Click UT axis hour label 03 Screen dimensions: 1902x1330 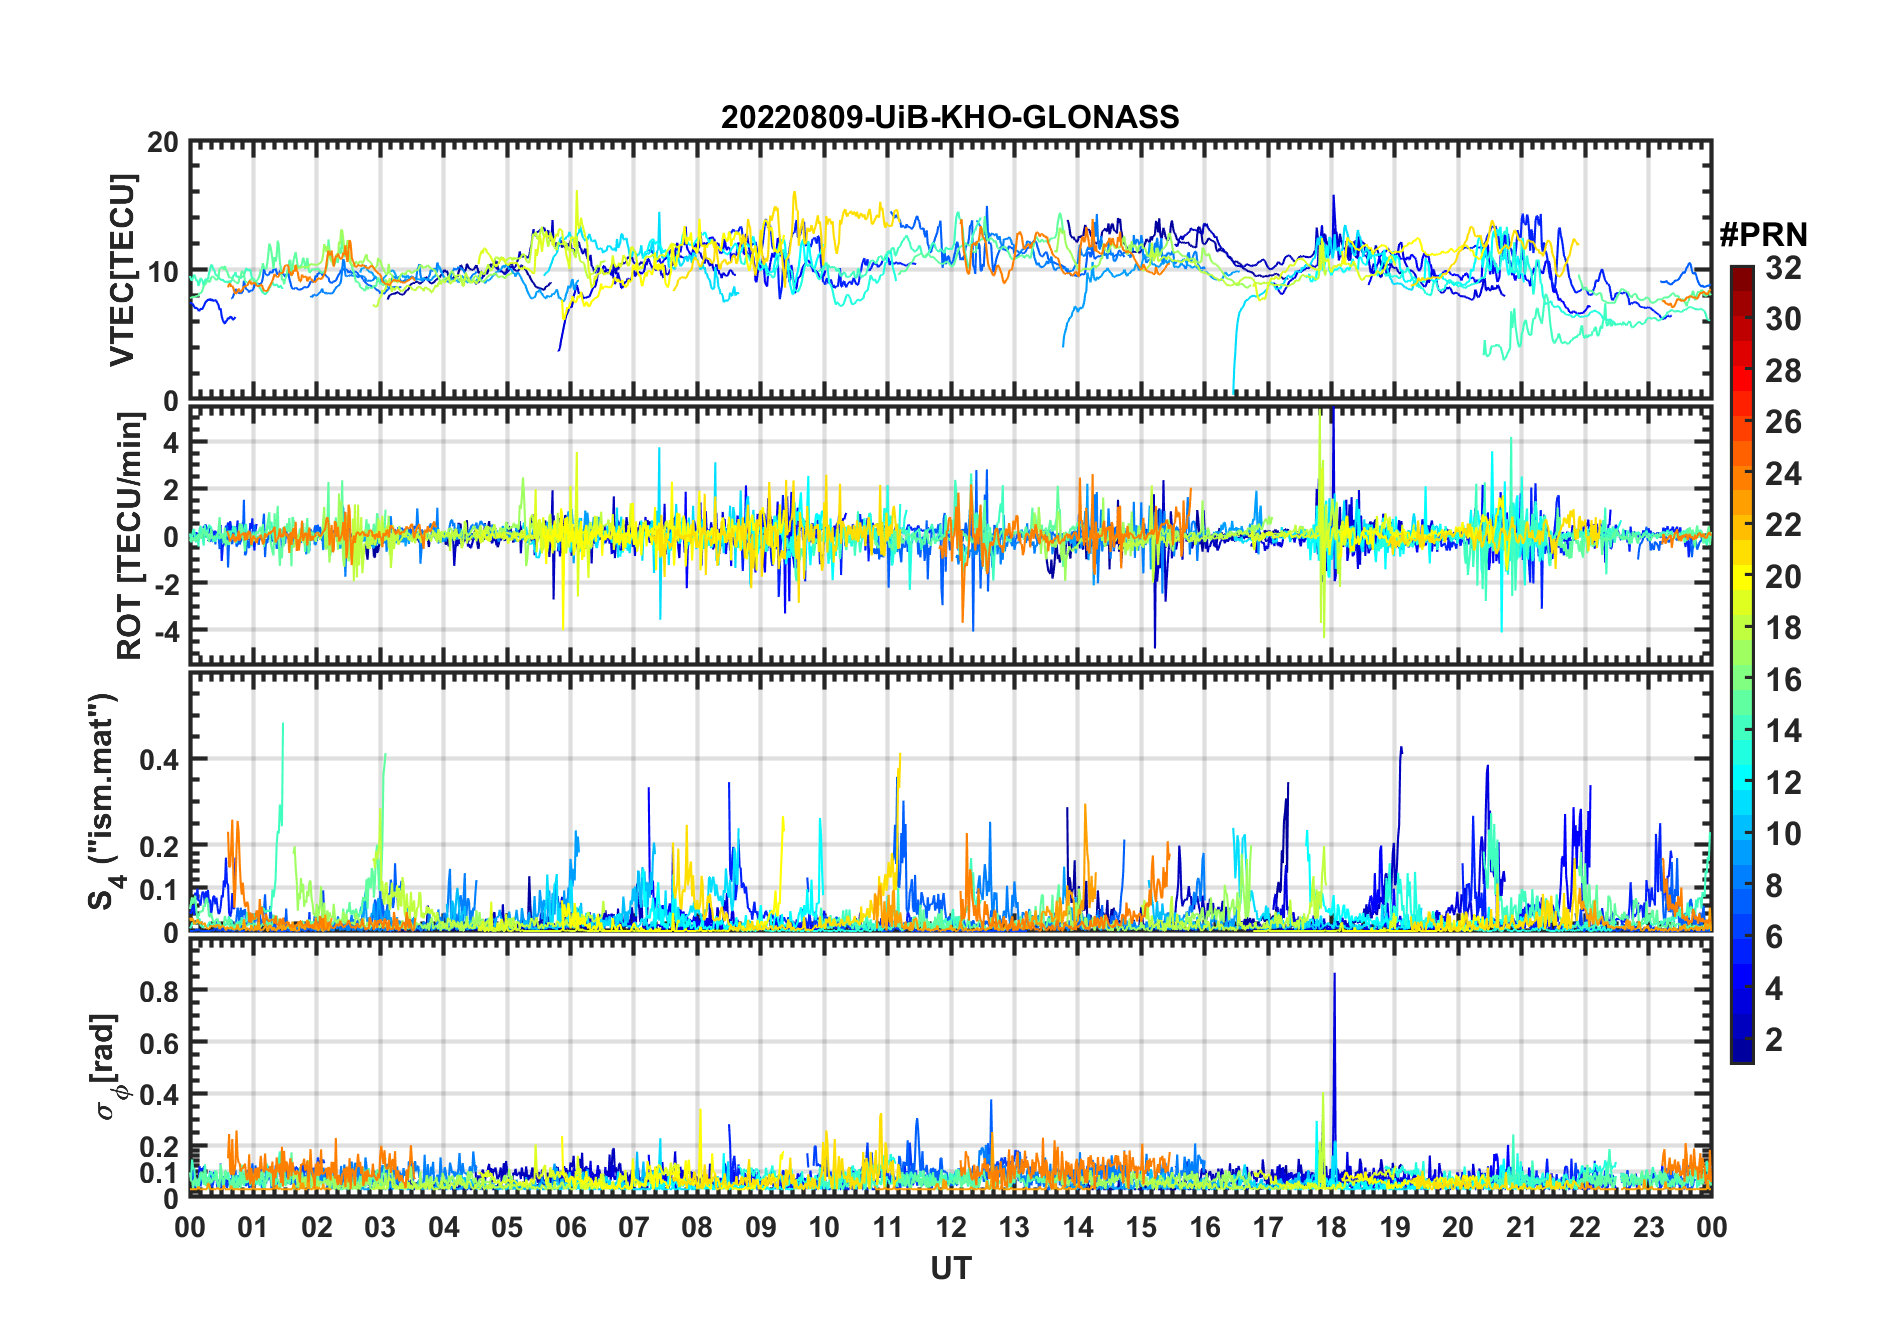tap(380, 1227)
